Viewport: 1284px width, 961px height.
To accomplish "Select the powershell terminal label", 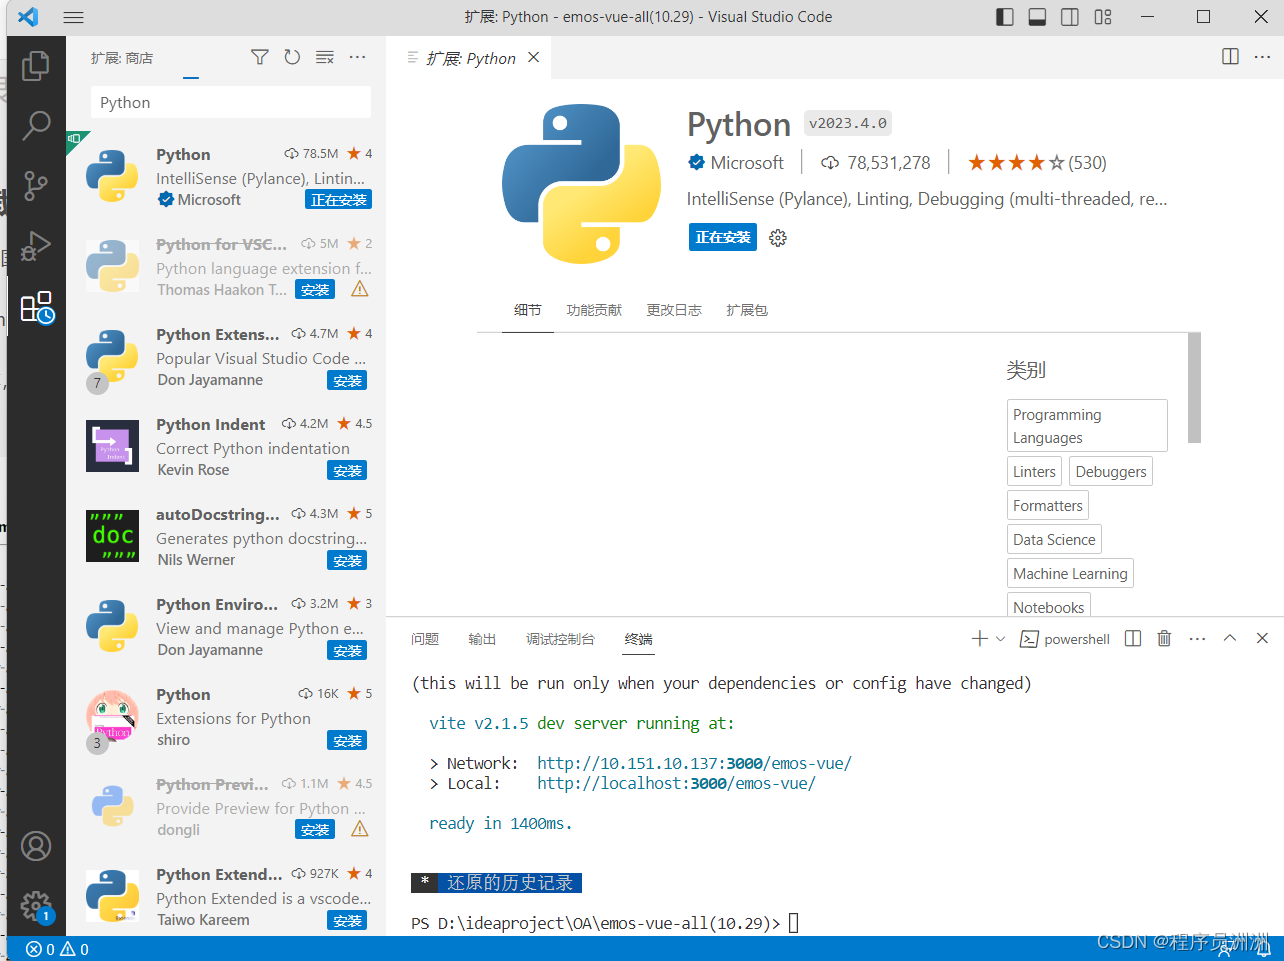I will coord(1065,639).
